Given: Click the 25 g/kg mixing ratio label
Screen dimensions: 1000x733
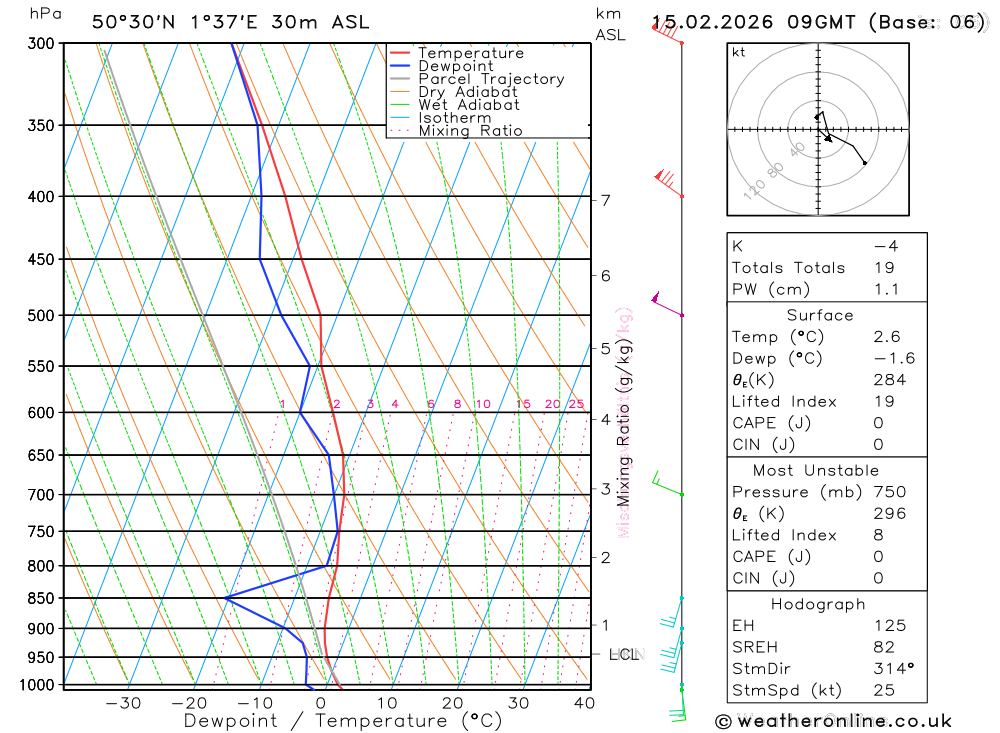Looking at the screenshot, I should coord(577,404).
